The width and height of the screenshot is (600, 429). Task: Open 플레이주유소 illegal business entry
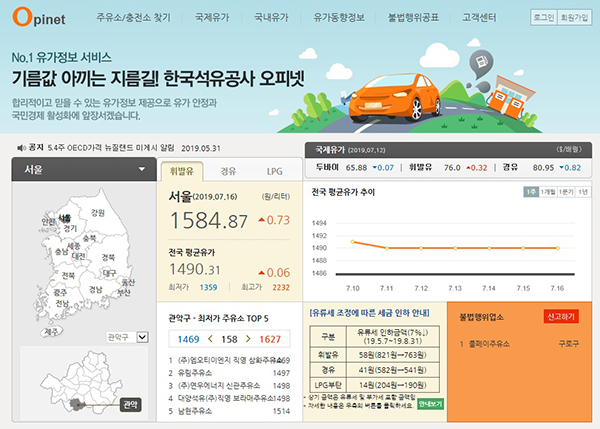(x=519, y=344)
